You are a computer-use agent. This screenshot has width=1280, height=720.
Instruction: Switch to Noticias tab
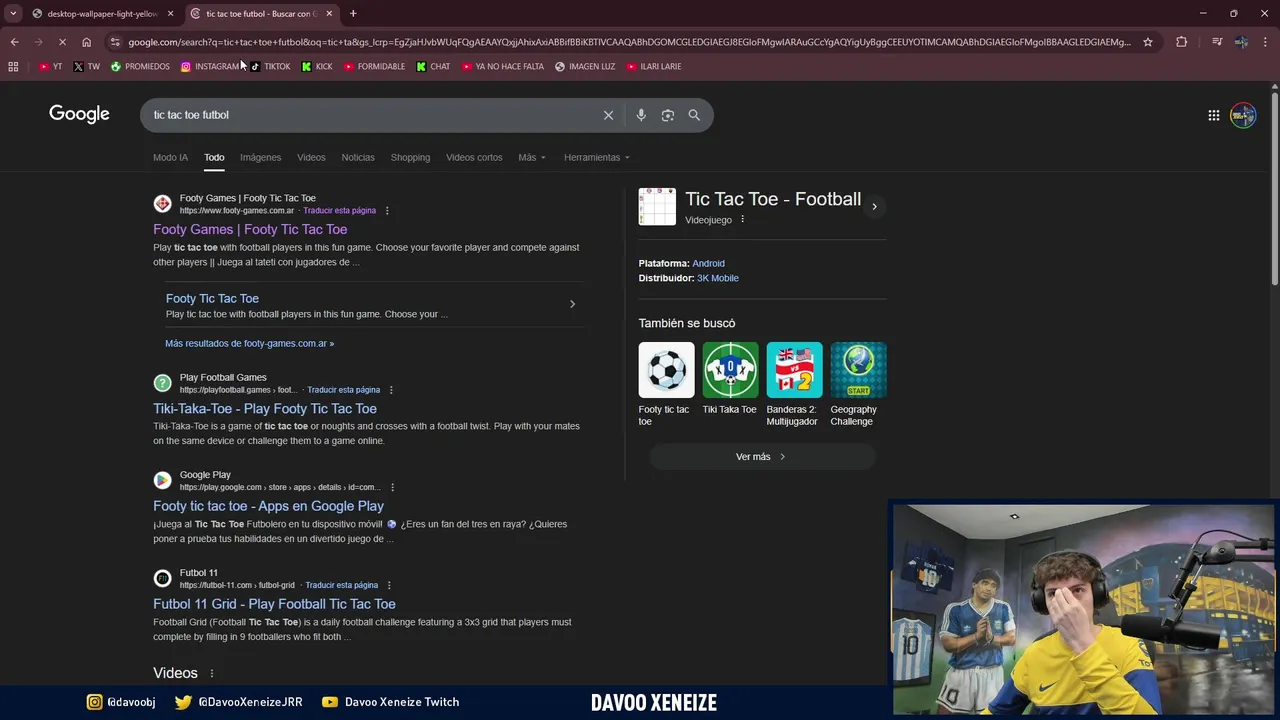pos(358,157)
